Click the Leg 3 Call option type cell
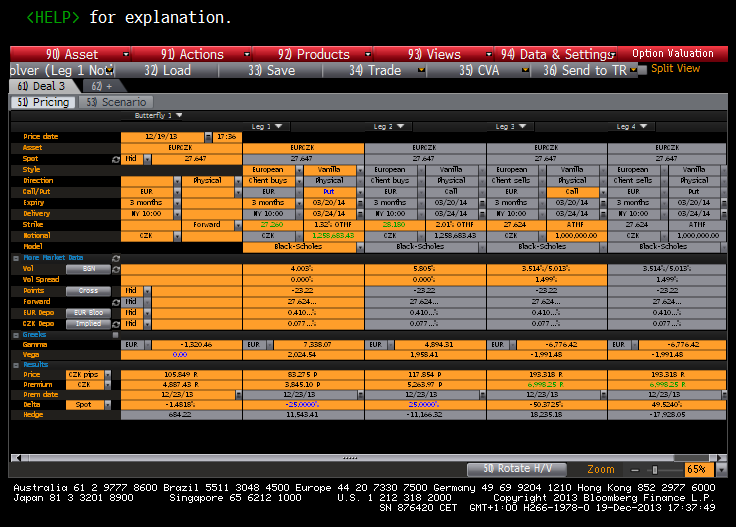 tap(572, 191)
